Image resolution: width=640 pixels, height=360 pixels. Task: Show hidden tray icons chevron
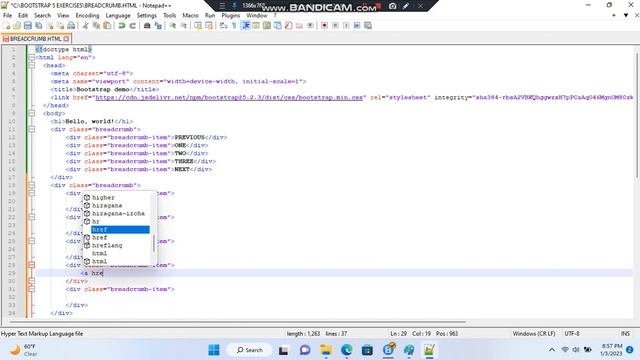[552, 350]
